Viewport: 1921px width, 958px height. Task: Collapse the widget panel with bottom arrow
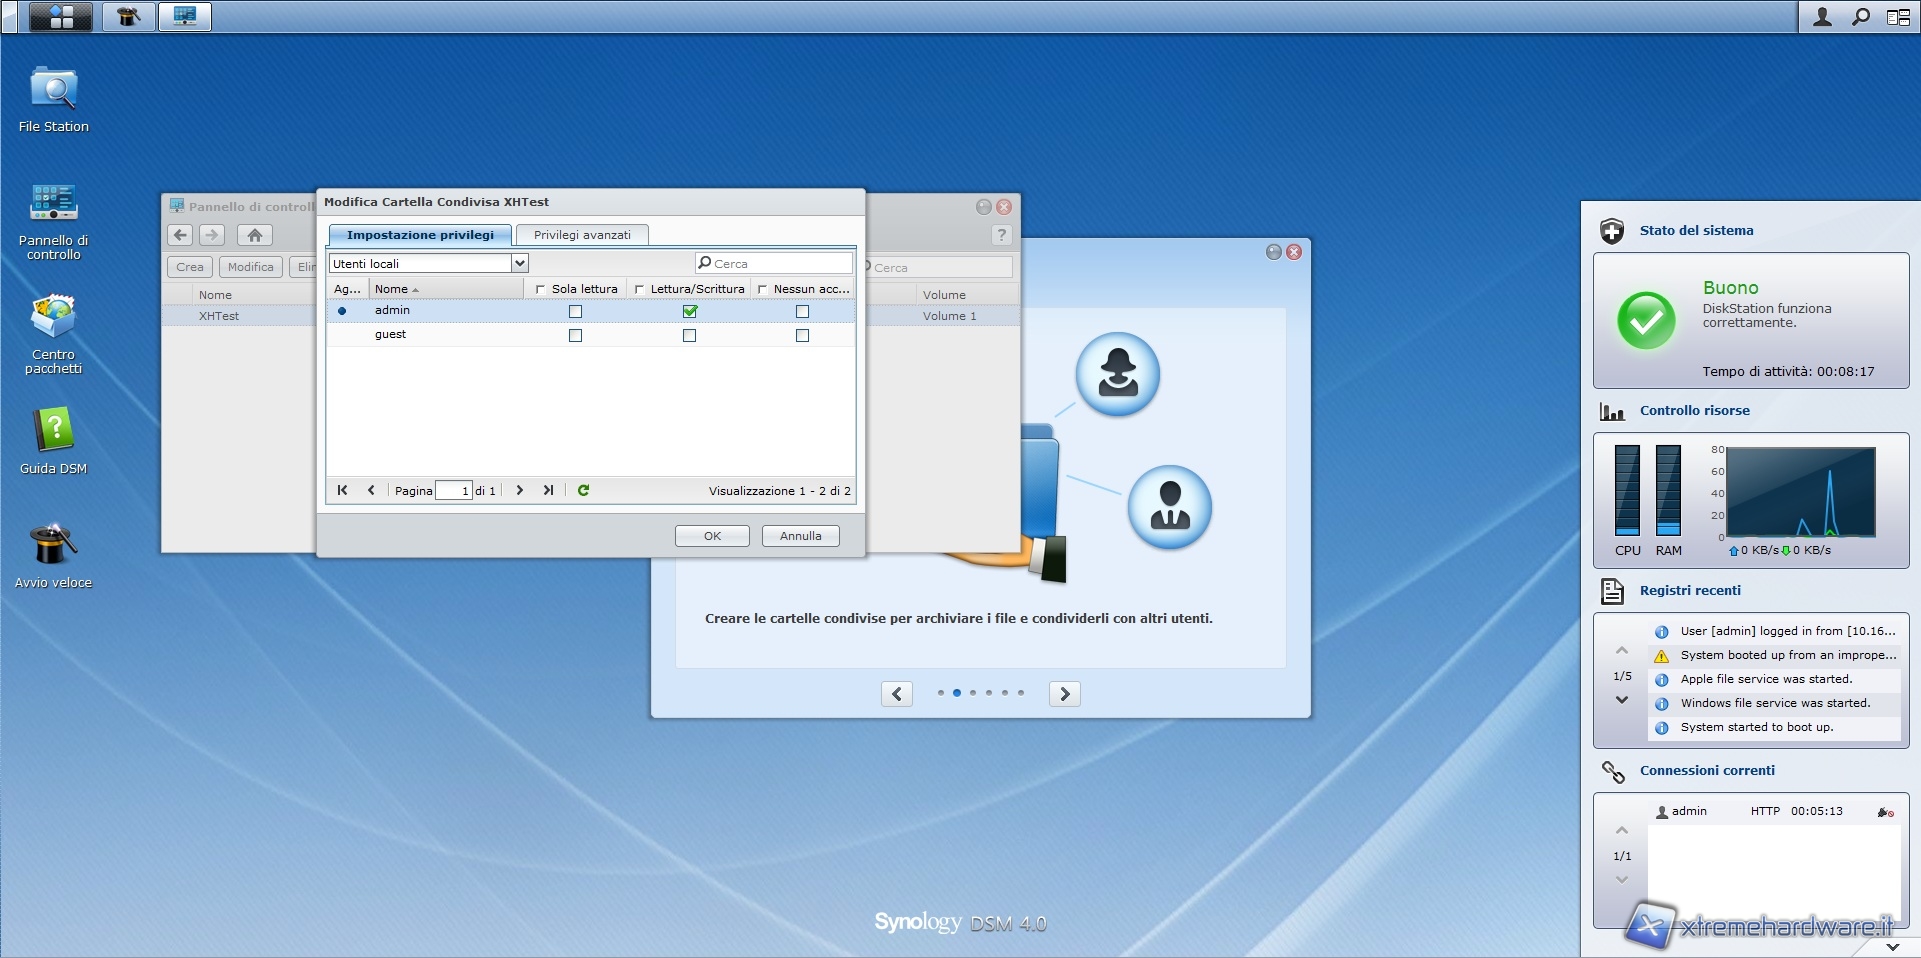coord(1891,945)
